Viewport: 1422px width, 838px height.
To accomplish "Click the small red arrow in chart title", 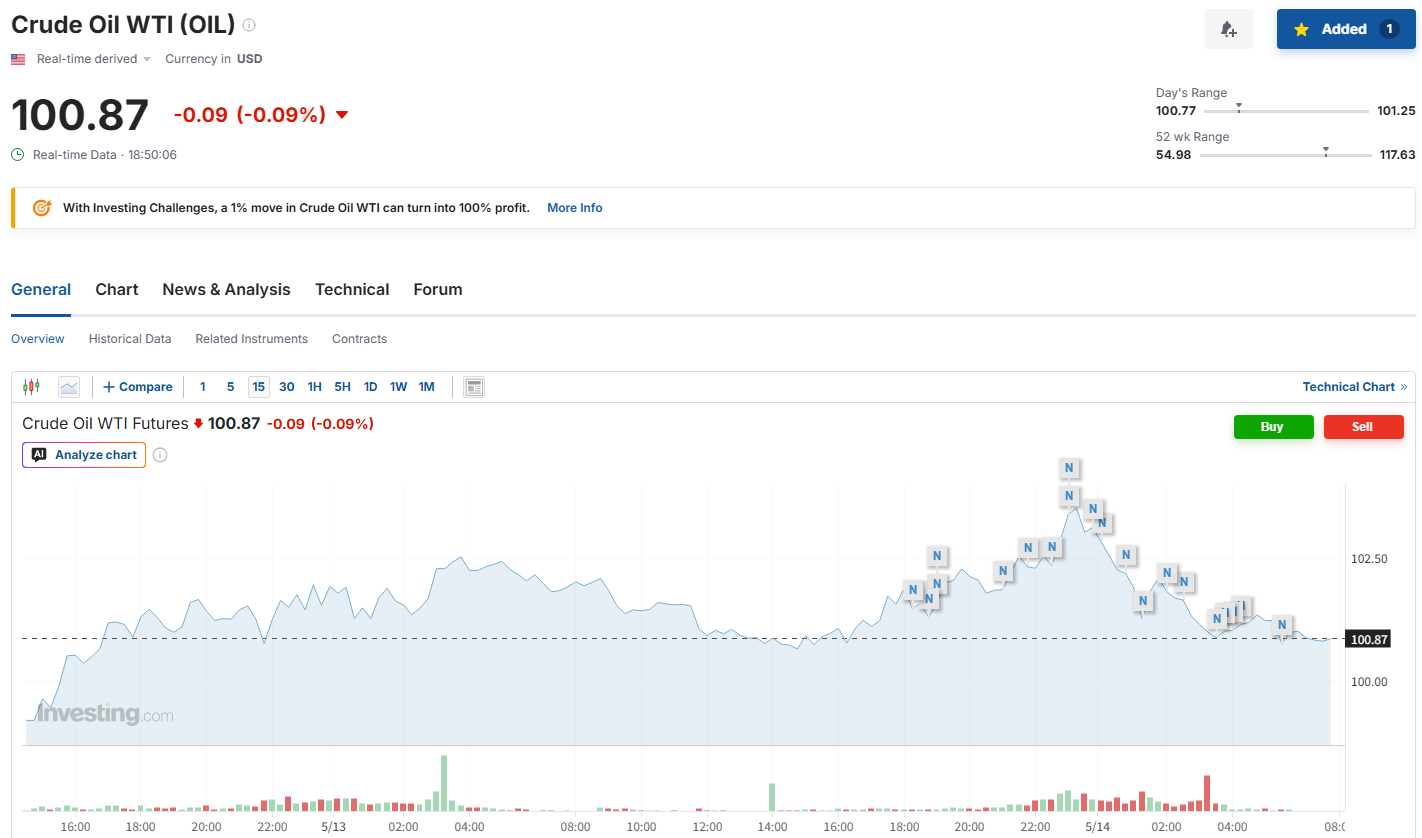I will (x=198, y=424).
